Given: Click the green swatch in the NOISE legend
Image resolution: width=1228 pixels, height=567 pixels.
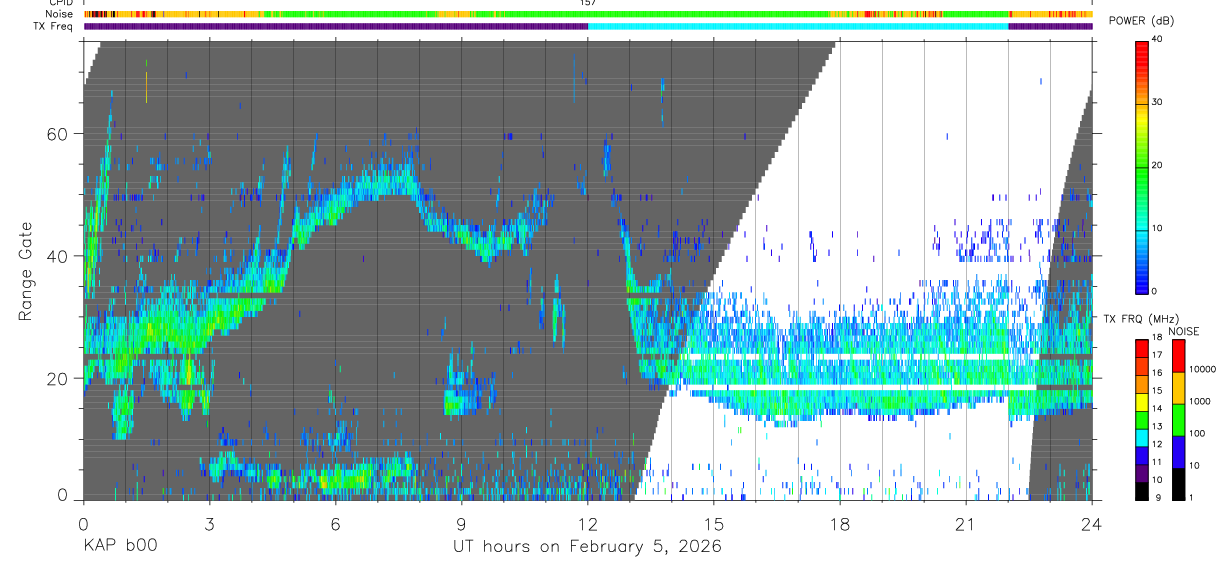Looking at the screenshot, I should (x=1178, y=420).
